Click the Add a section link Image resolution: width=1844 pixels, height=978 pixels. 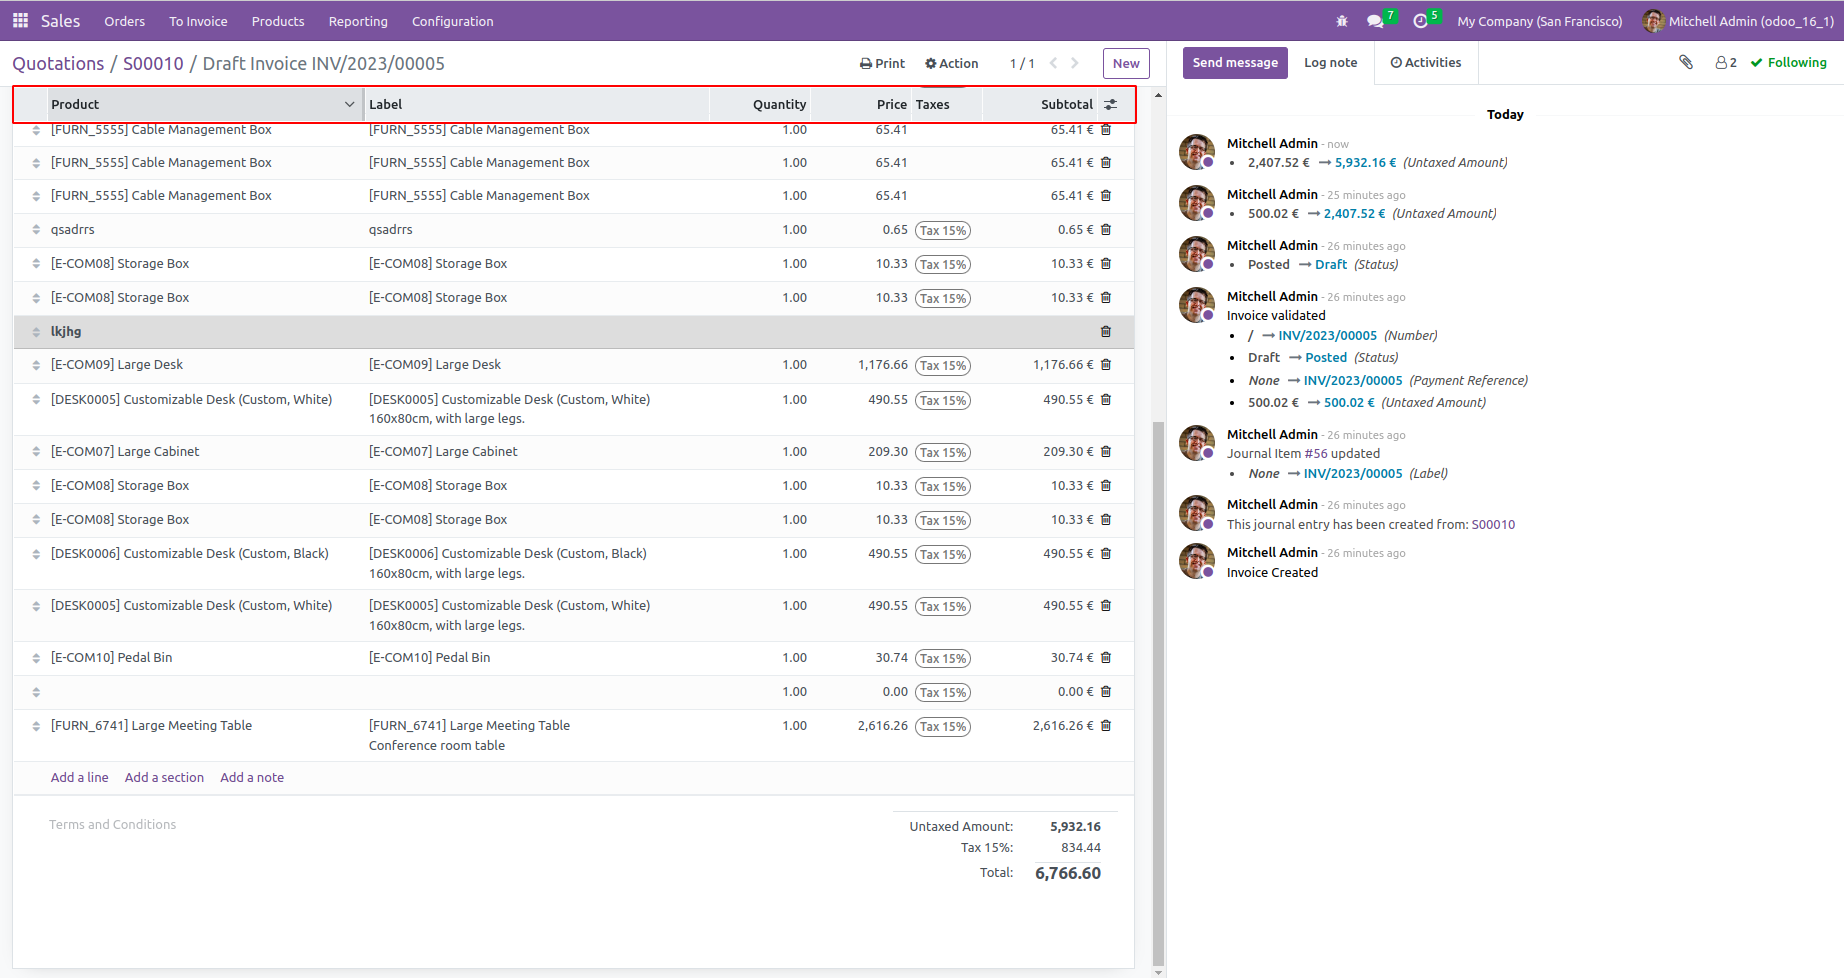click(x=164, y=778)
